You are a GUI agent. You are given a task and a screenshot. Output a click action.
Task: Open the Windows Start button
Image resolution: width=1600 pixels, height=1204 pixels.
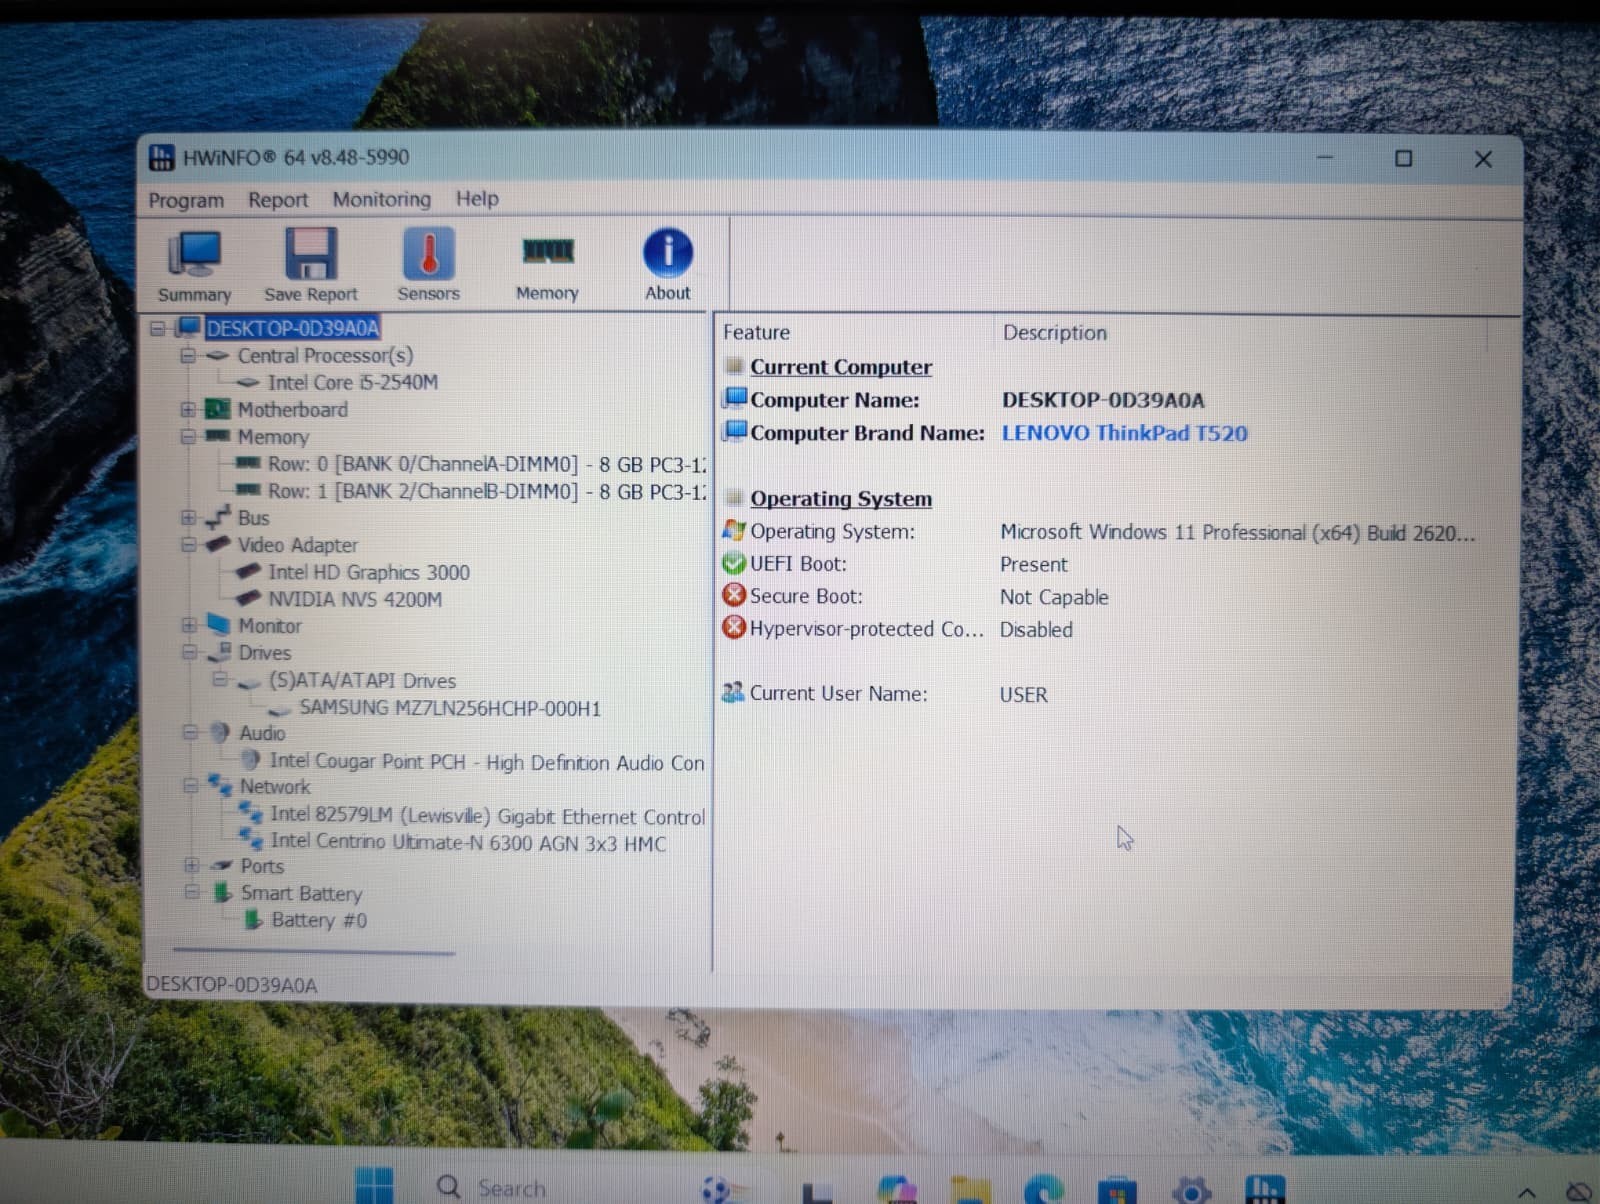[x=375, y=1186]
